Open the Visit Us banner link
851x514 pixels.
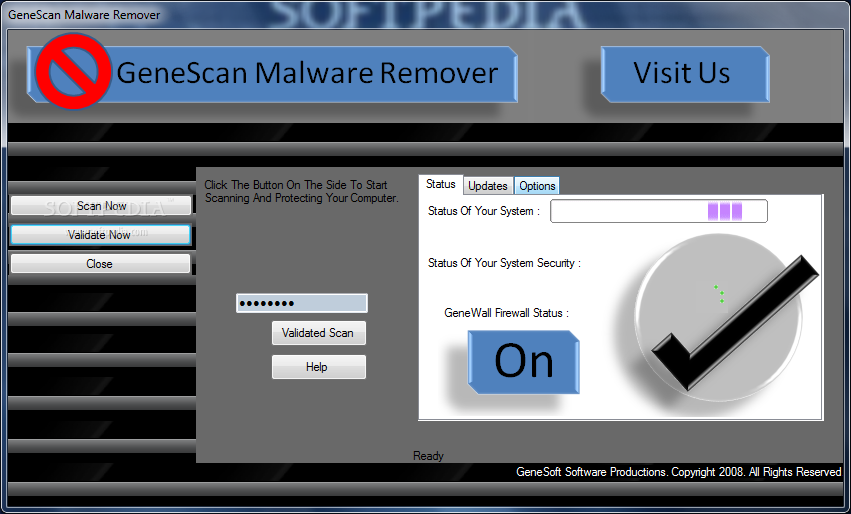[x=685, y=74]
